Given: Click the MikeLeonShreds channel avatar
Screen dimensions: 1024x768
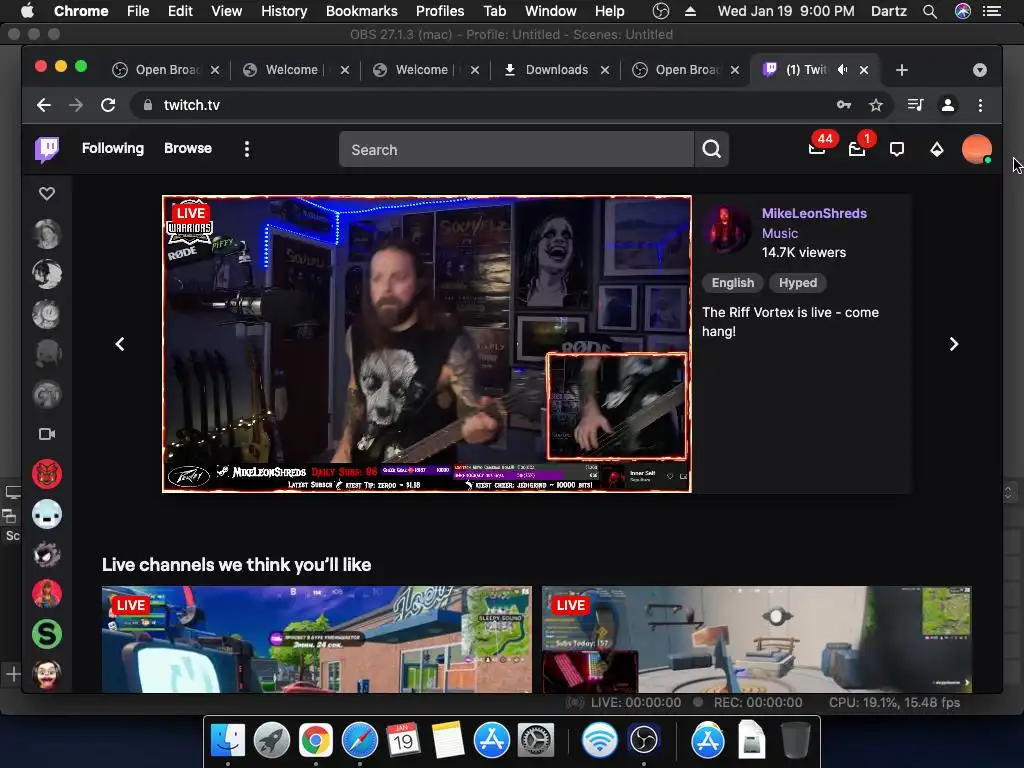Looking at the screenshot, I should [x=725, y=229].
